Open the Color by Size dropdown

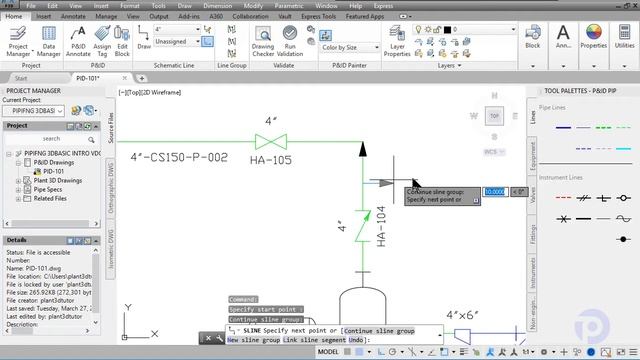[x=349, y=48]
